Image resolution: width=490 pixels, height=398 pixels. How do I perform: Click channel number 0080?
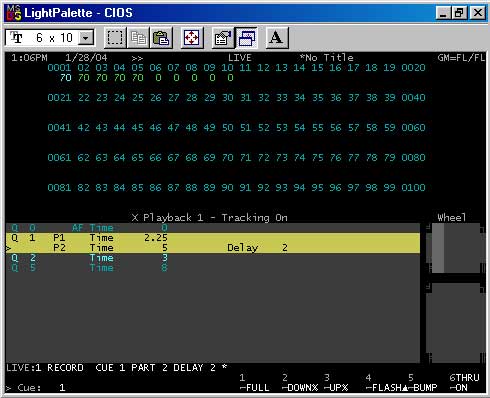(x=413, y=158)
